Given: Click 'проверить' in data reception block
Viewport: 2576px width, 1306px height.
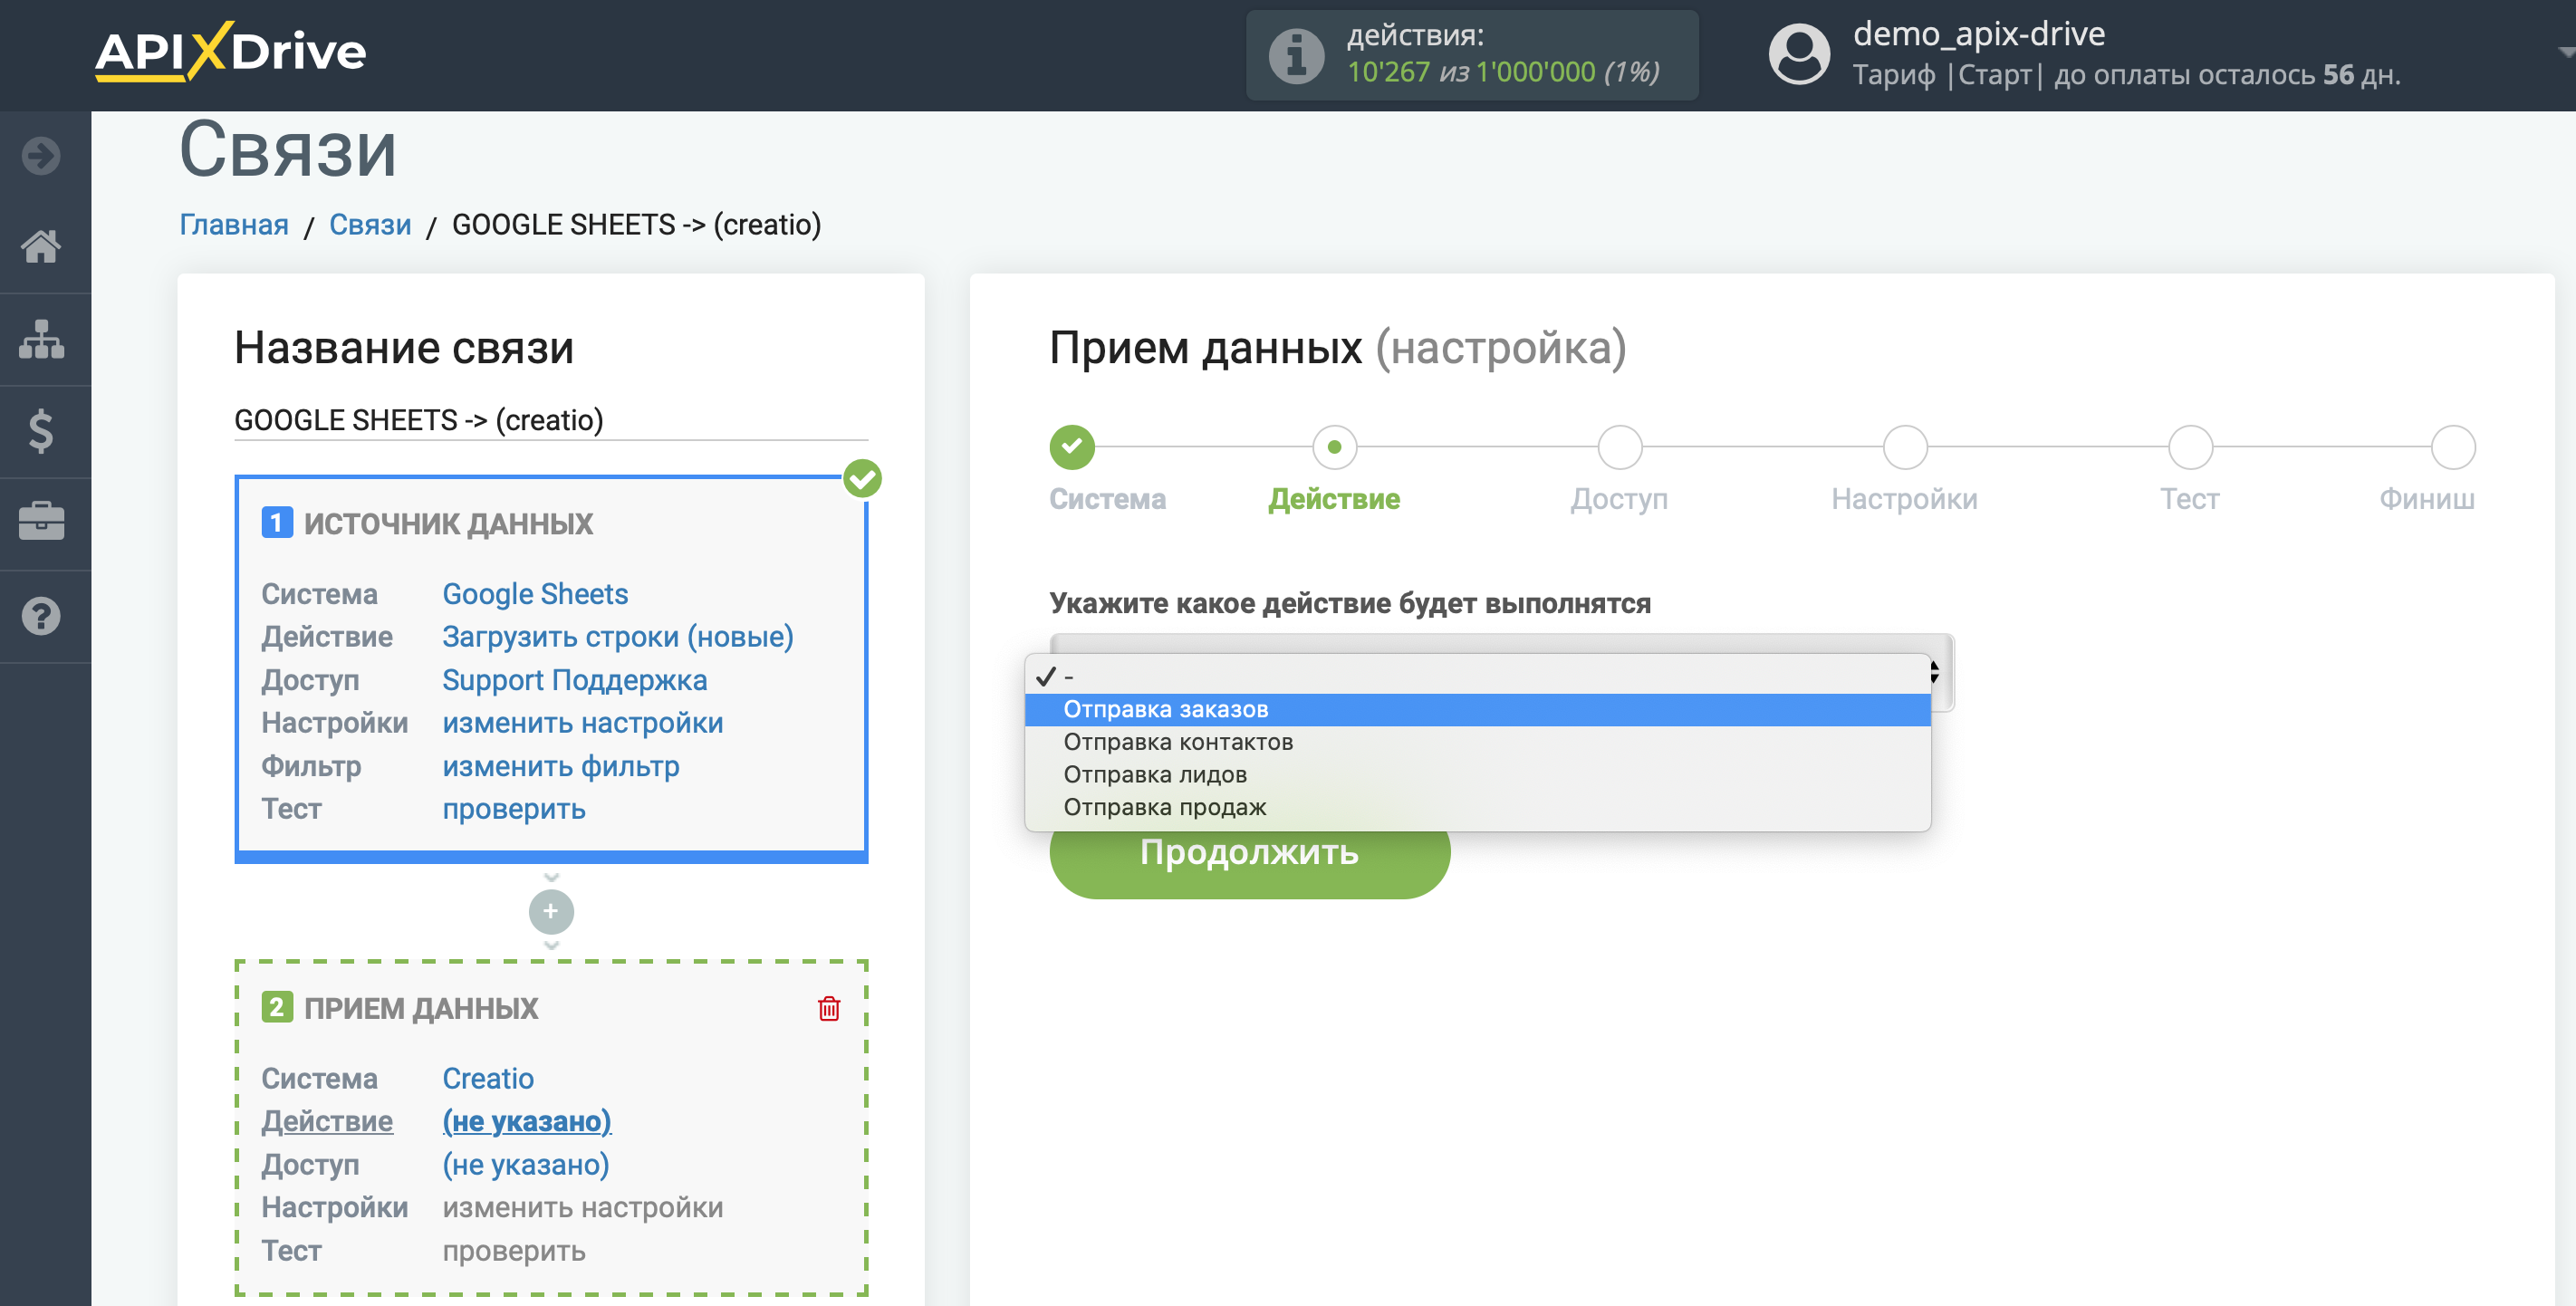Looking at the screenshot, I should [514, 1251].
